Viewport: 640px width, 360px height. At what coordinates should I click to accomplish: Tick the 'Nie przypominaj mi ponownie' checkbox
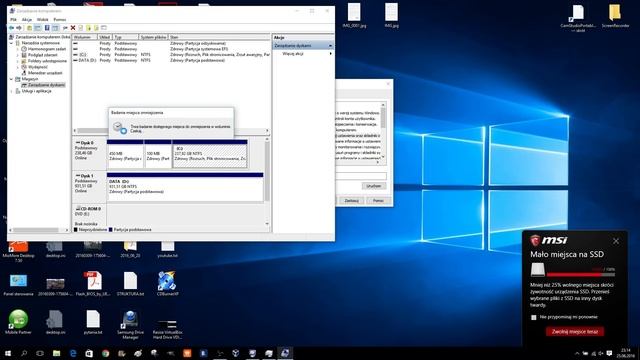[x=533, y=317]
